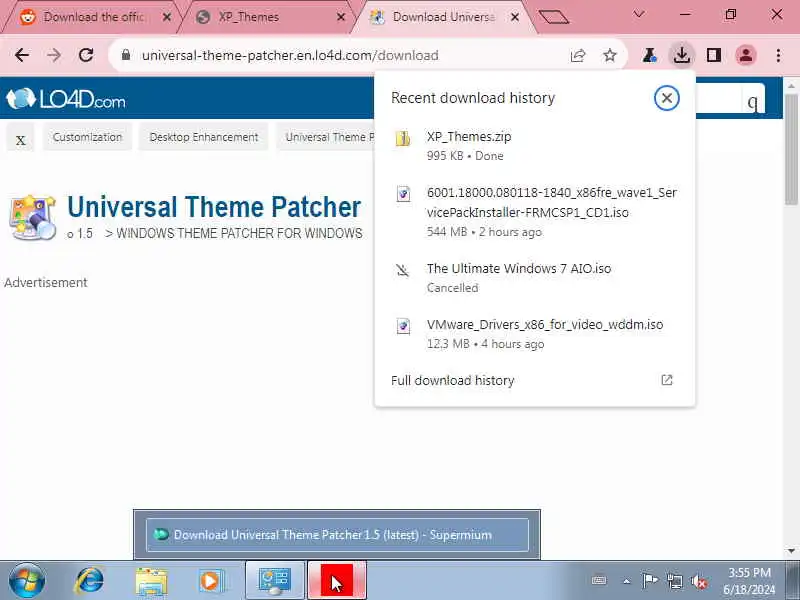
Task: Toggle the downloads toolbar button
Action: pyautogui.click(x=682, y=55)
